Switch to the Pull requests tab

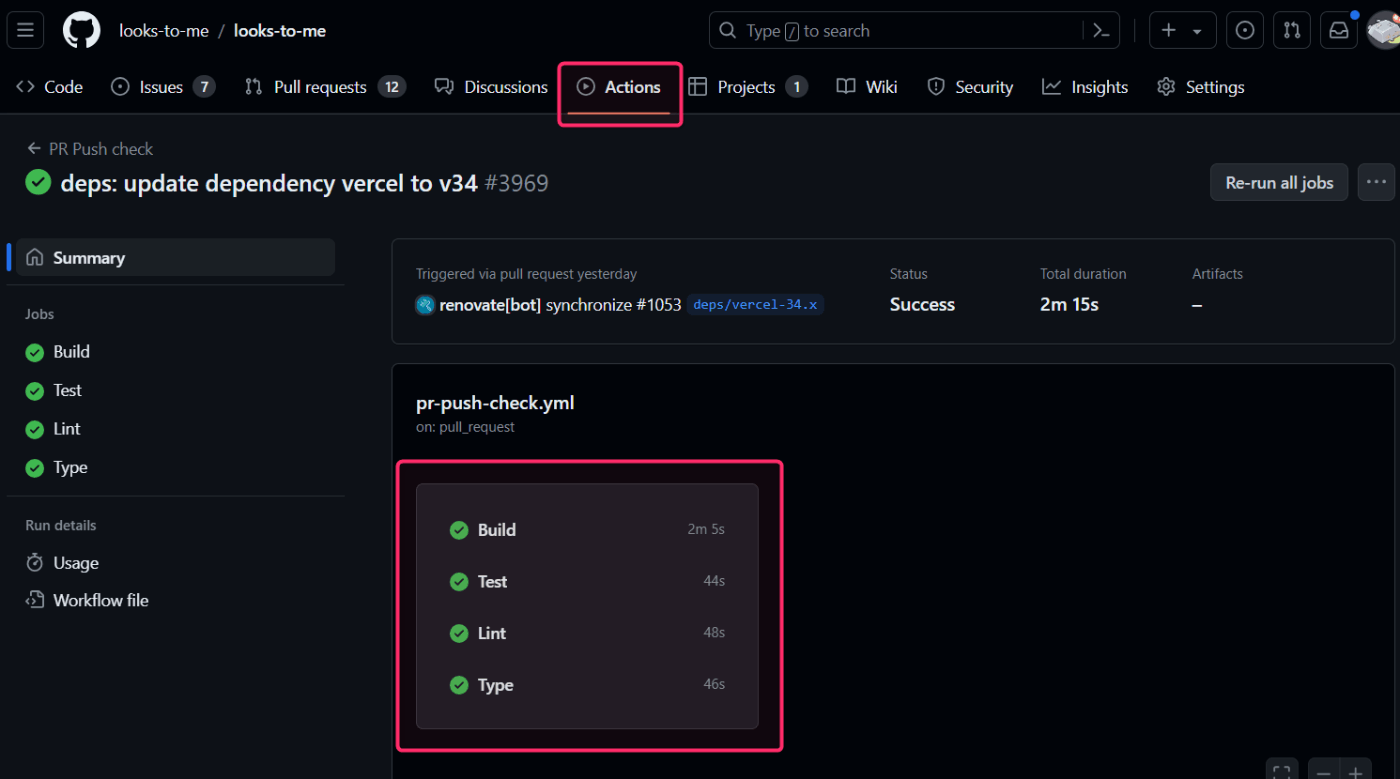pos(324,87)
